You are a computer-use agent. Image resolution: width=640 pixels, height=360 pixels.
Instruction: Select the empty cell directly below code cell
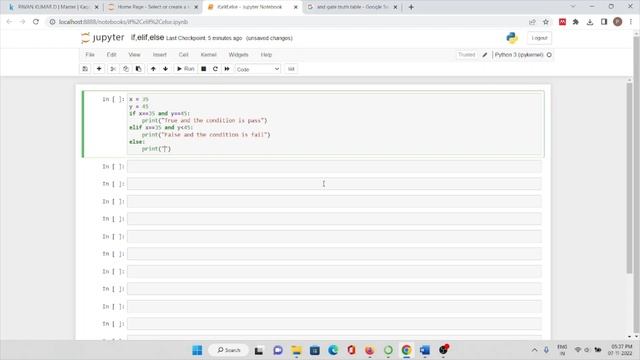coord(334,167)
